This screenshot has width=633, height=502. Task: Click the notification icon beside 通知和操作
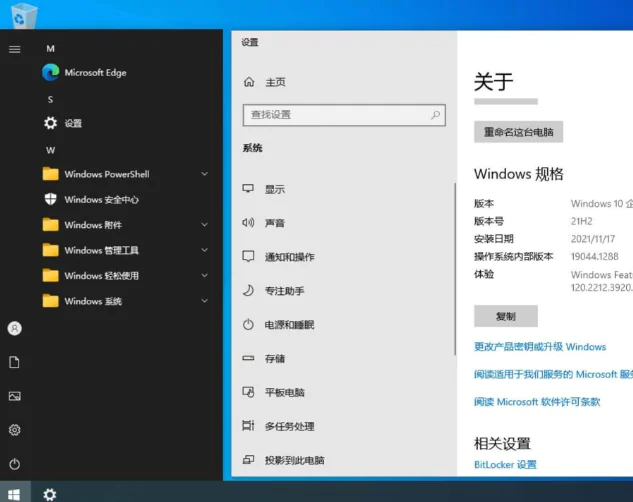pyautogui.click(x=248, y=256)
